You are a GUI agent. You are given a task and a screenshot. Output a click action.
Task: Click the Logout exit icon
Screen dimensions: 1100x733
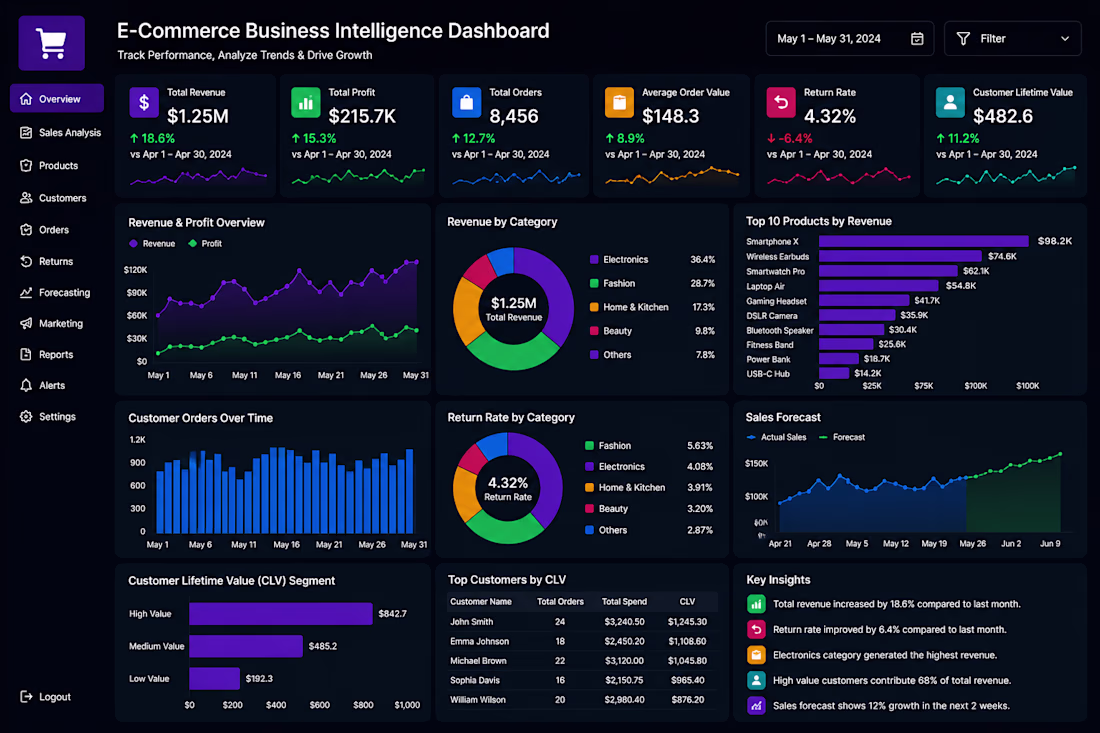coord(26,697)
